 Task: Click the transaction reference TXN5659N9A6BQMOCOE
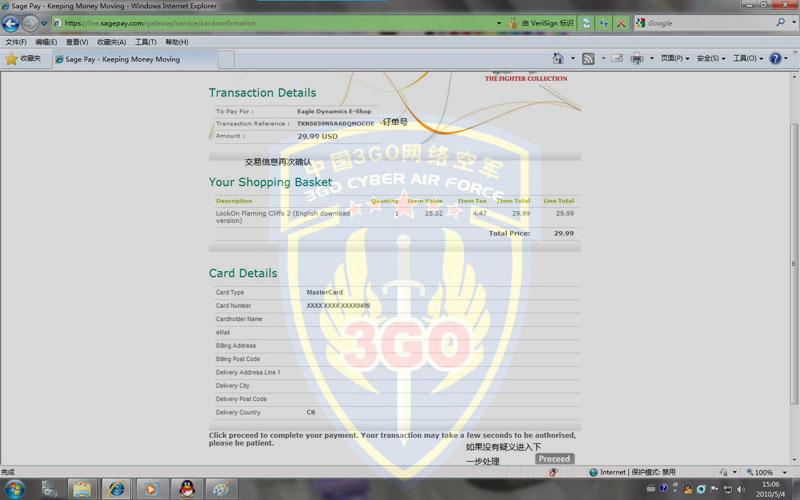335,123
